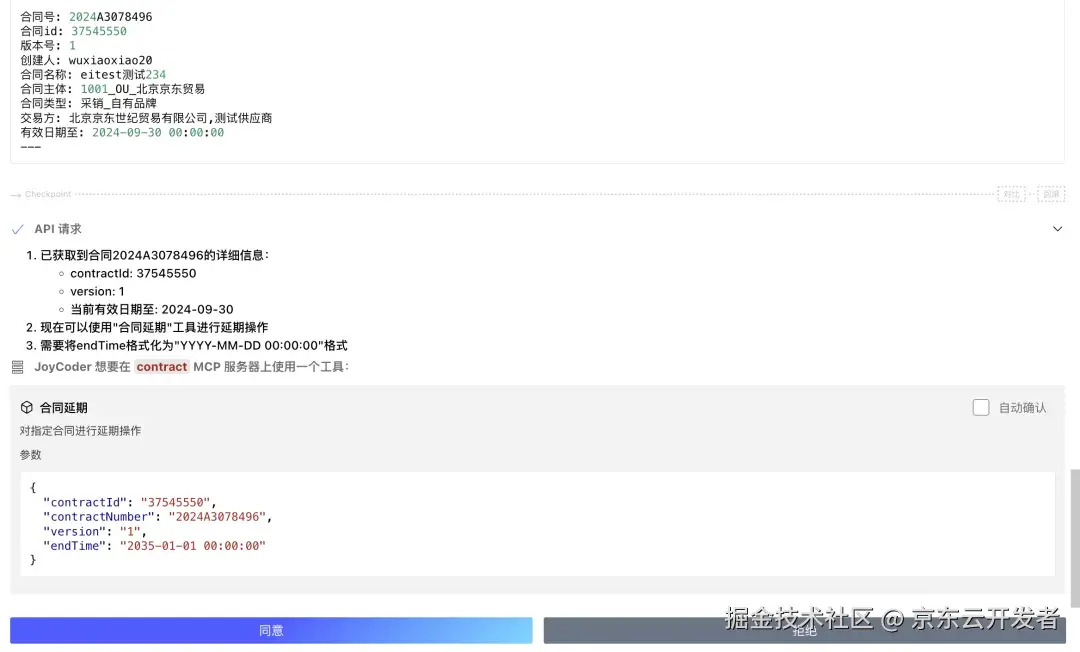Click the 同意 button

[x=270, y=630]
